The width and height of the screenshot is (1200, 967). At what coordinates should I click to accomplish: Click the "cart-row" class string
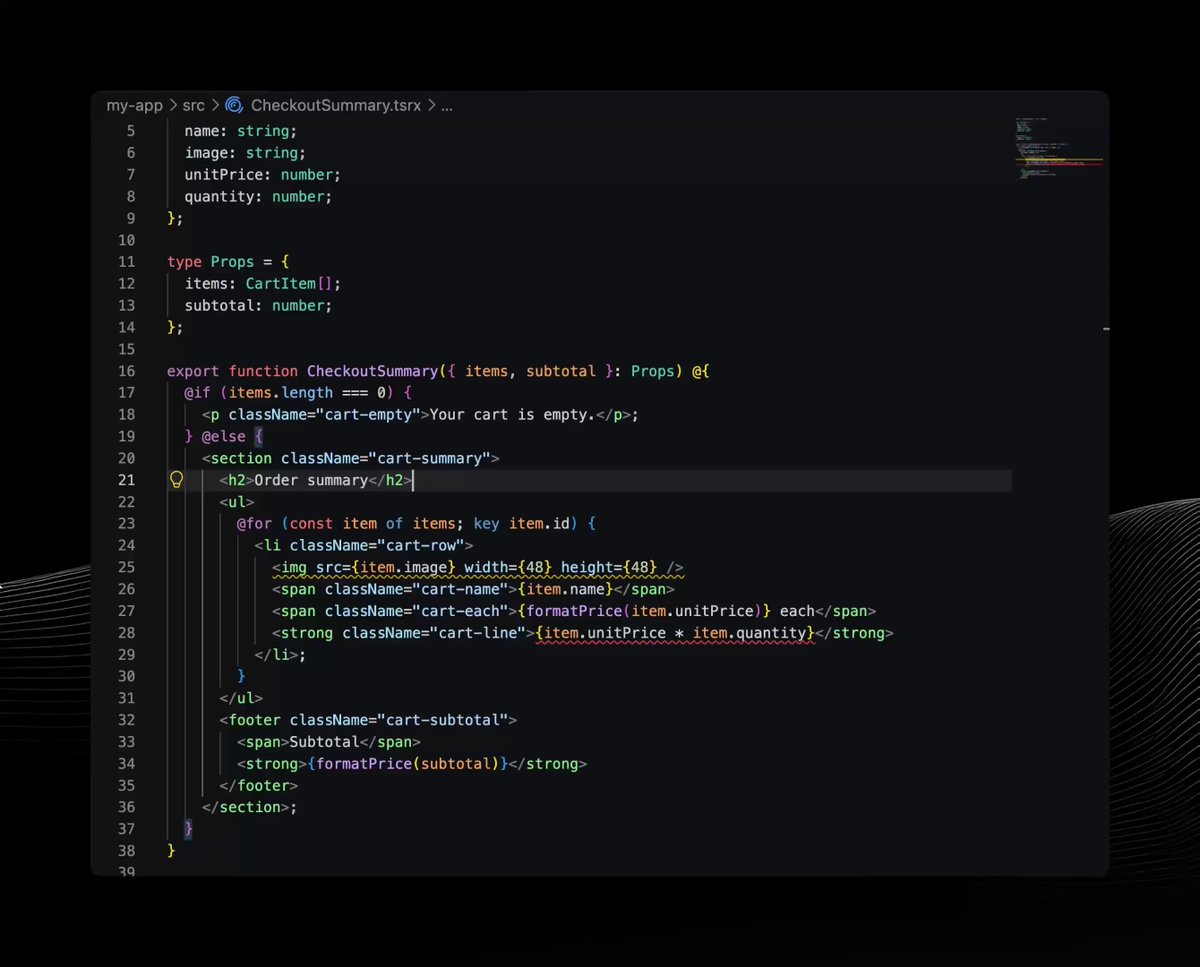tap(420, 546)
